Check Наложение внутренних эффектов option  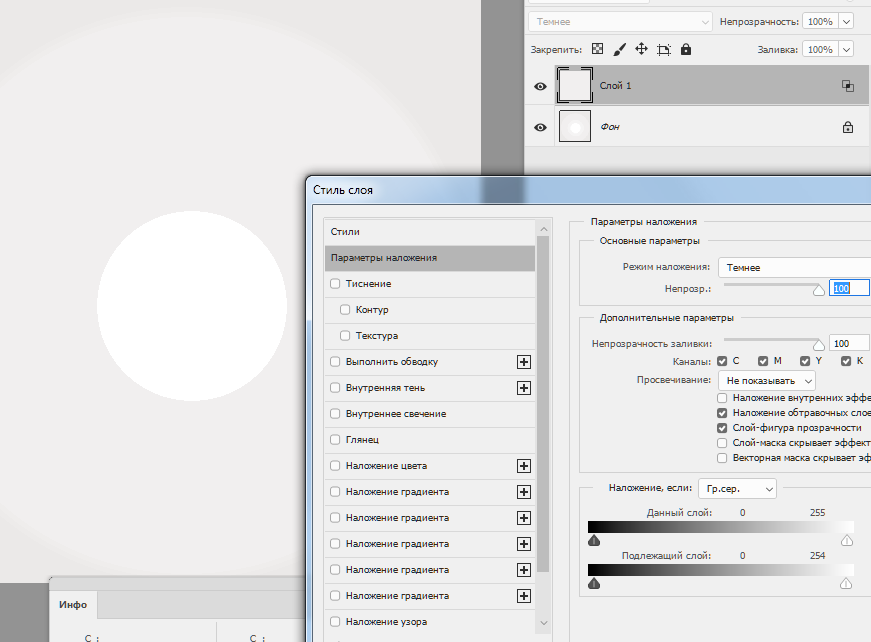click(x=722, y=398)
